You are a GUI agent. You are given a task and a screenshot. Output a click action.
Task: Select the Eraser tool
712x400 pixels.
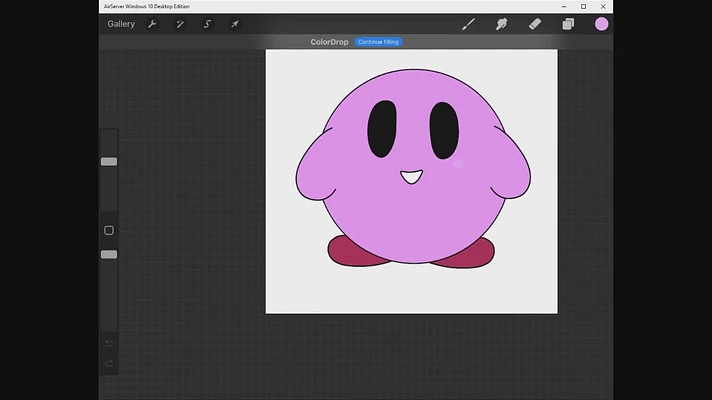[x=535, y=24]
